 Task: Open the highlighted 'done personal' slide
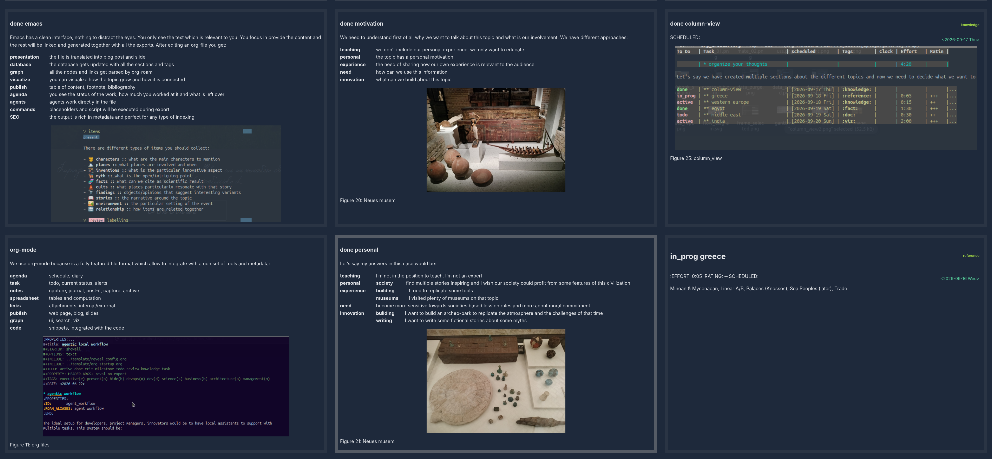click(495, 344)
